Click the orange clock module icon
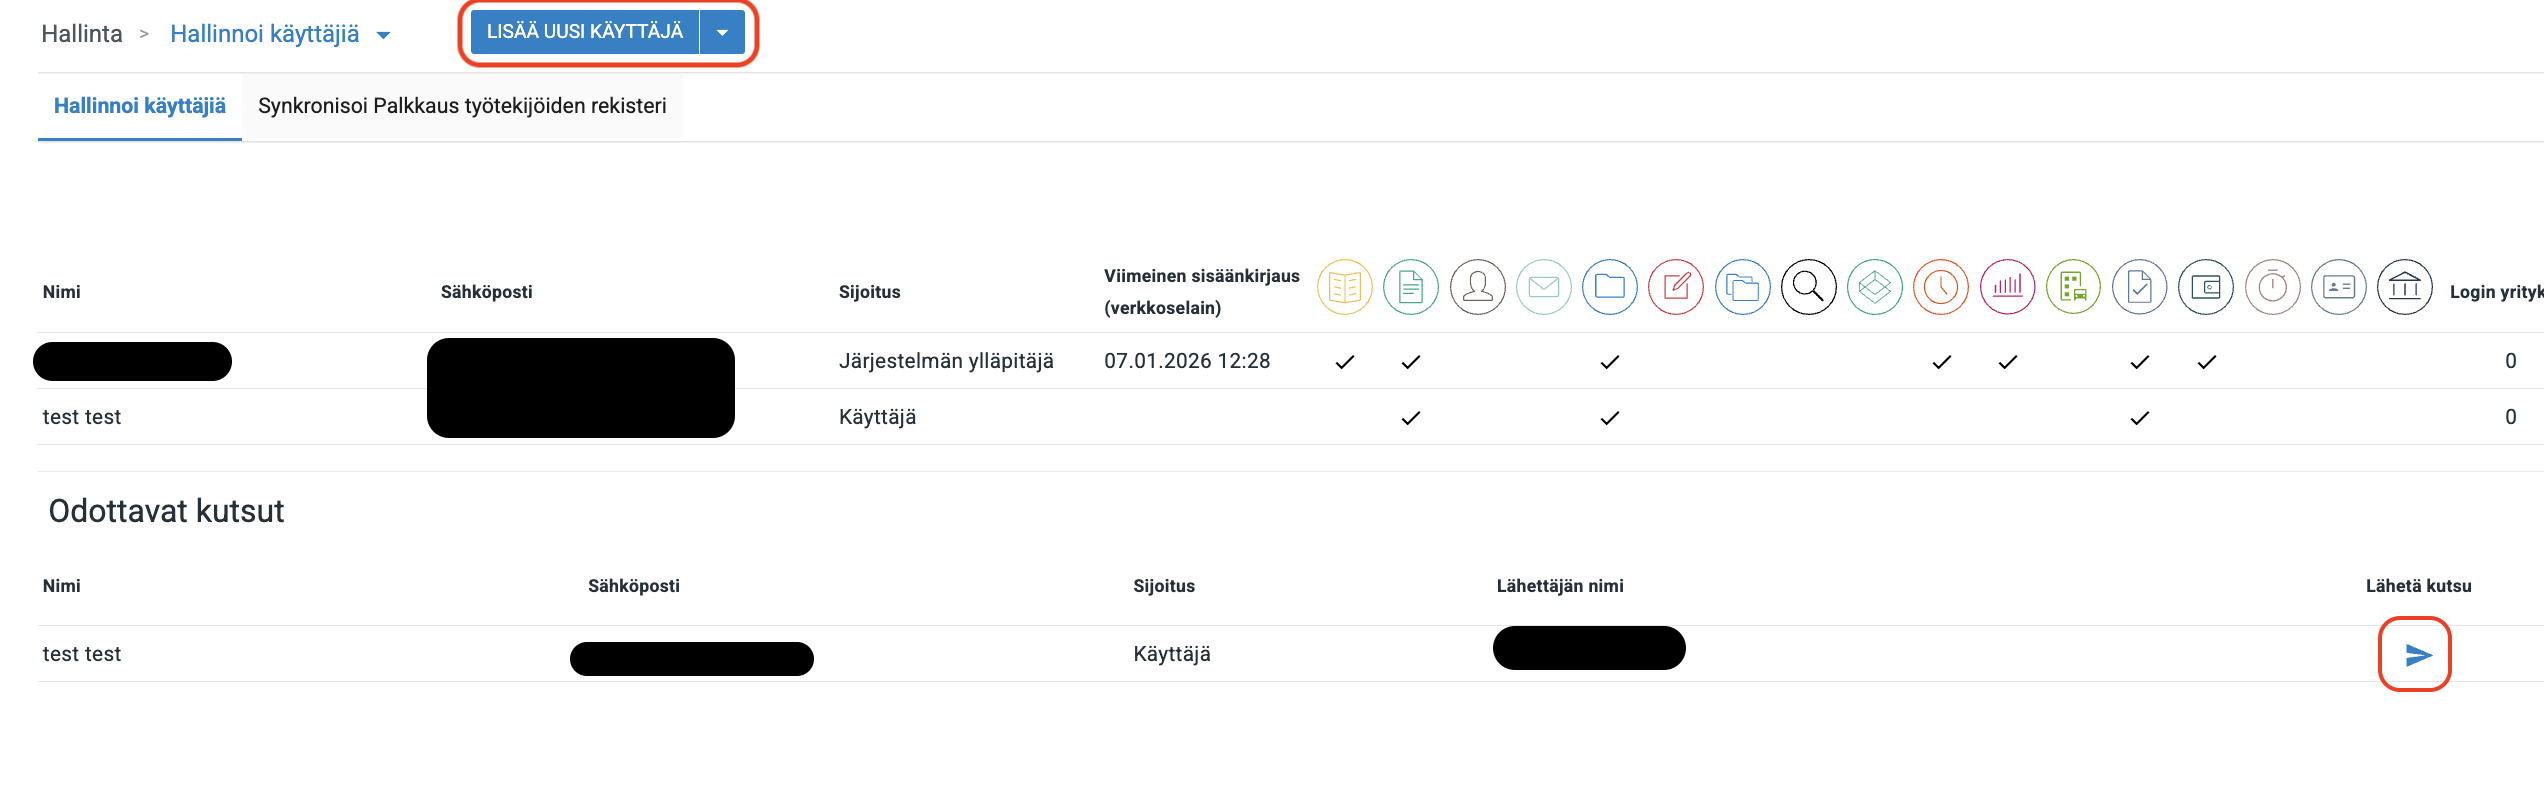This screenshot has width=2544, height=786. (x=1940, y=288)
